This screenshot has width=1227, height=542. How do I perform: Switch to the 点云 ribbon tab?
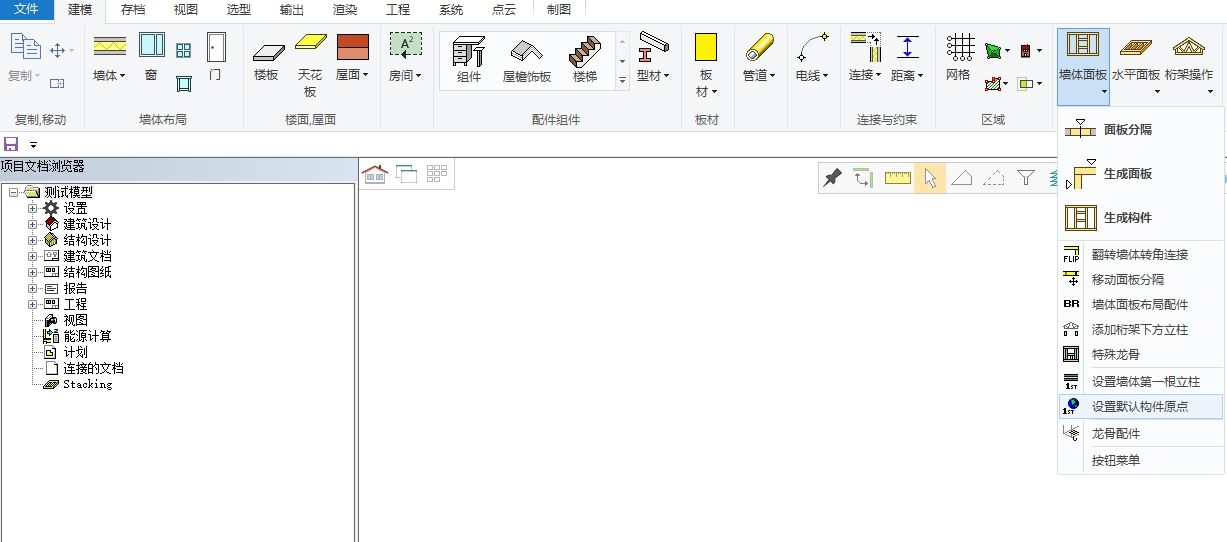tap(504, 9)
